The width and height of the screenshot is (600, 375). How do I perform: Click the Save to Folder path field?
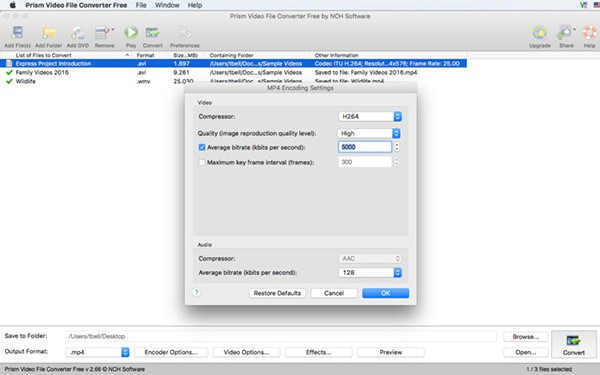[x=281, y=336]
